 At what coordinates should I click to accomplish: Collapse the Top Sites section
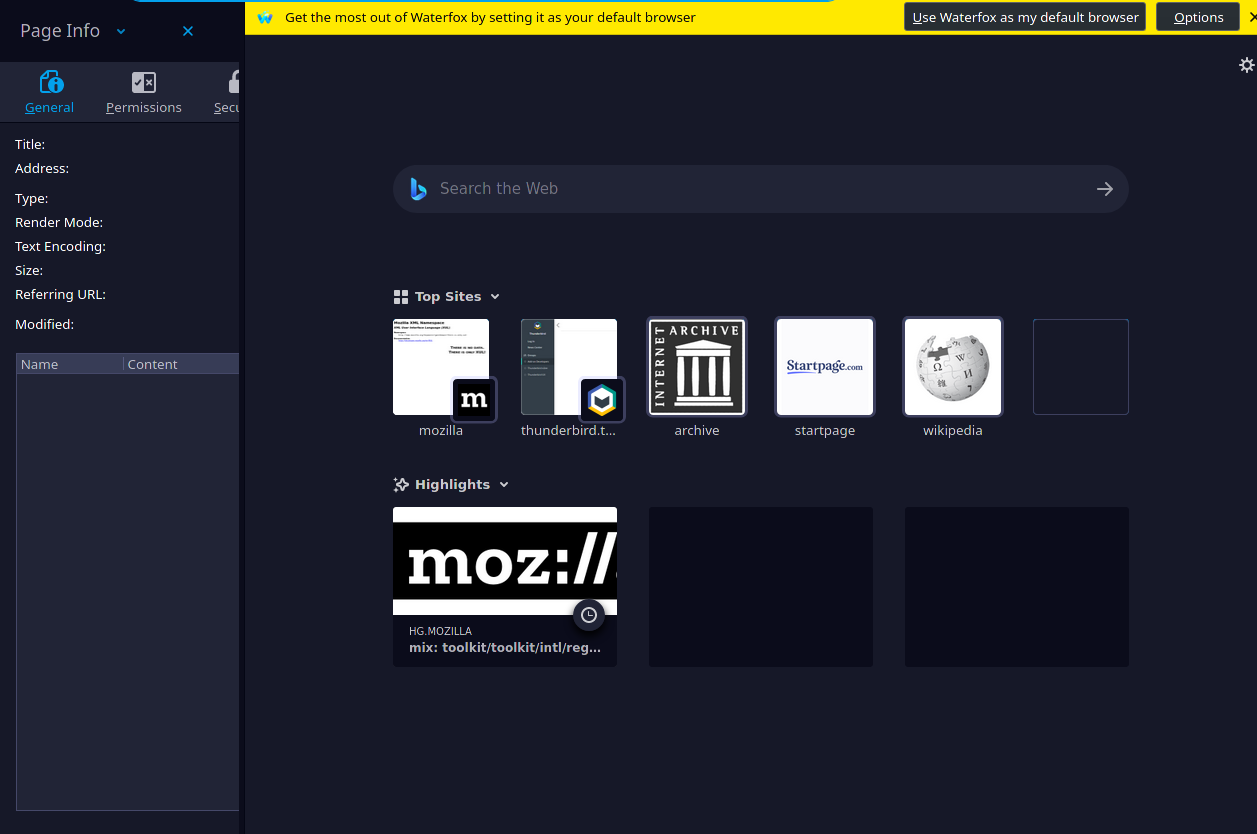pyautogui.click(x=493, y=296)
